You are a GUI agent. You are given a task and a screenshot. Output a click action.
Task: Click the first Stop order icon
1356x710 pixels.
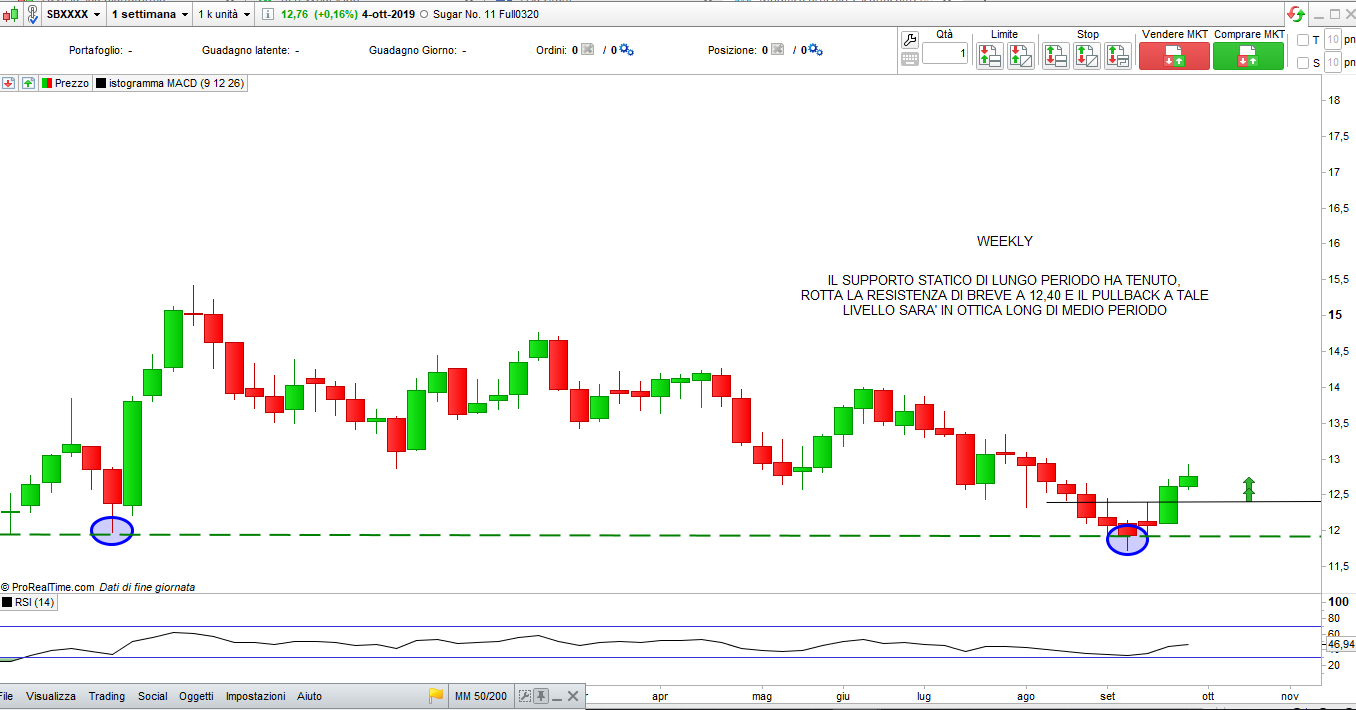(x=1056, y=56)
